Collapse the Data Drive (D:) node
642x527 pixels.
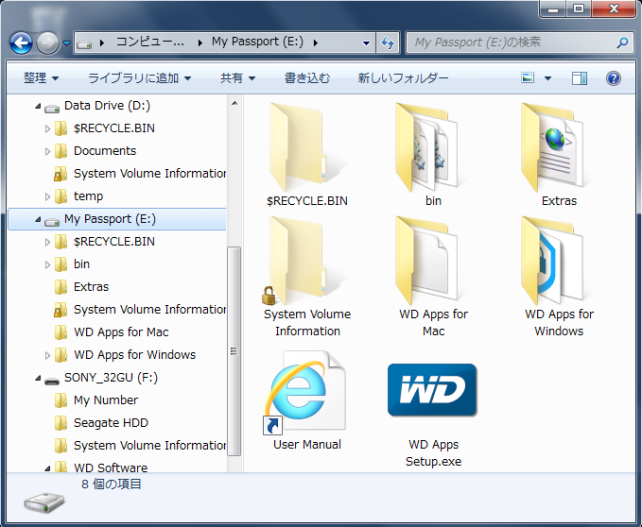pos(38,106)
